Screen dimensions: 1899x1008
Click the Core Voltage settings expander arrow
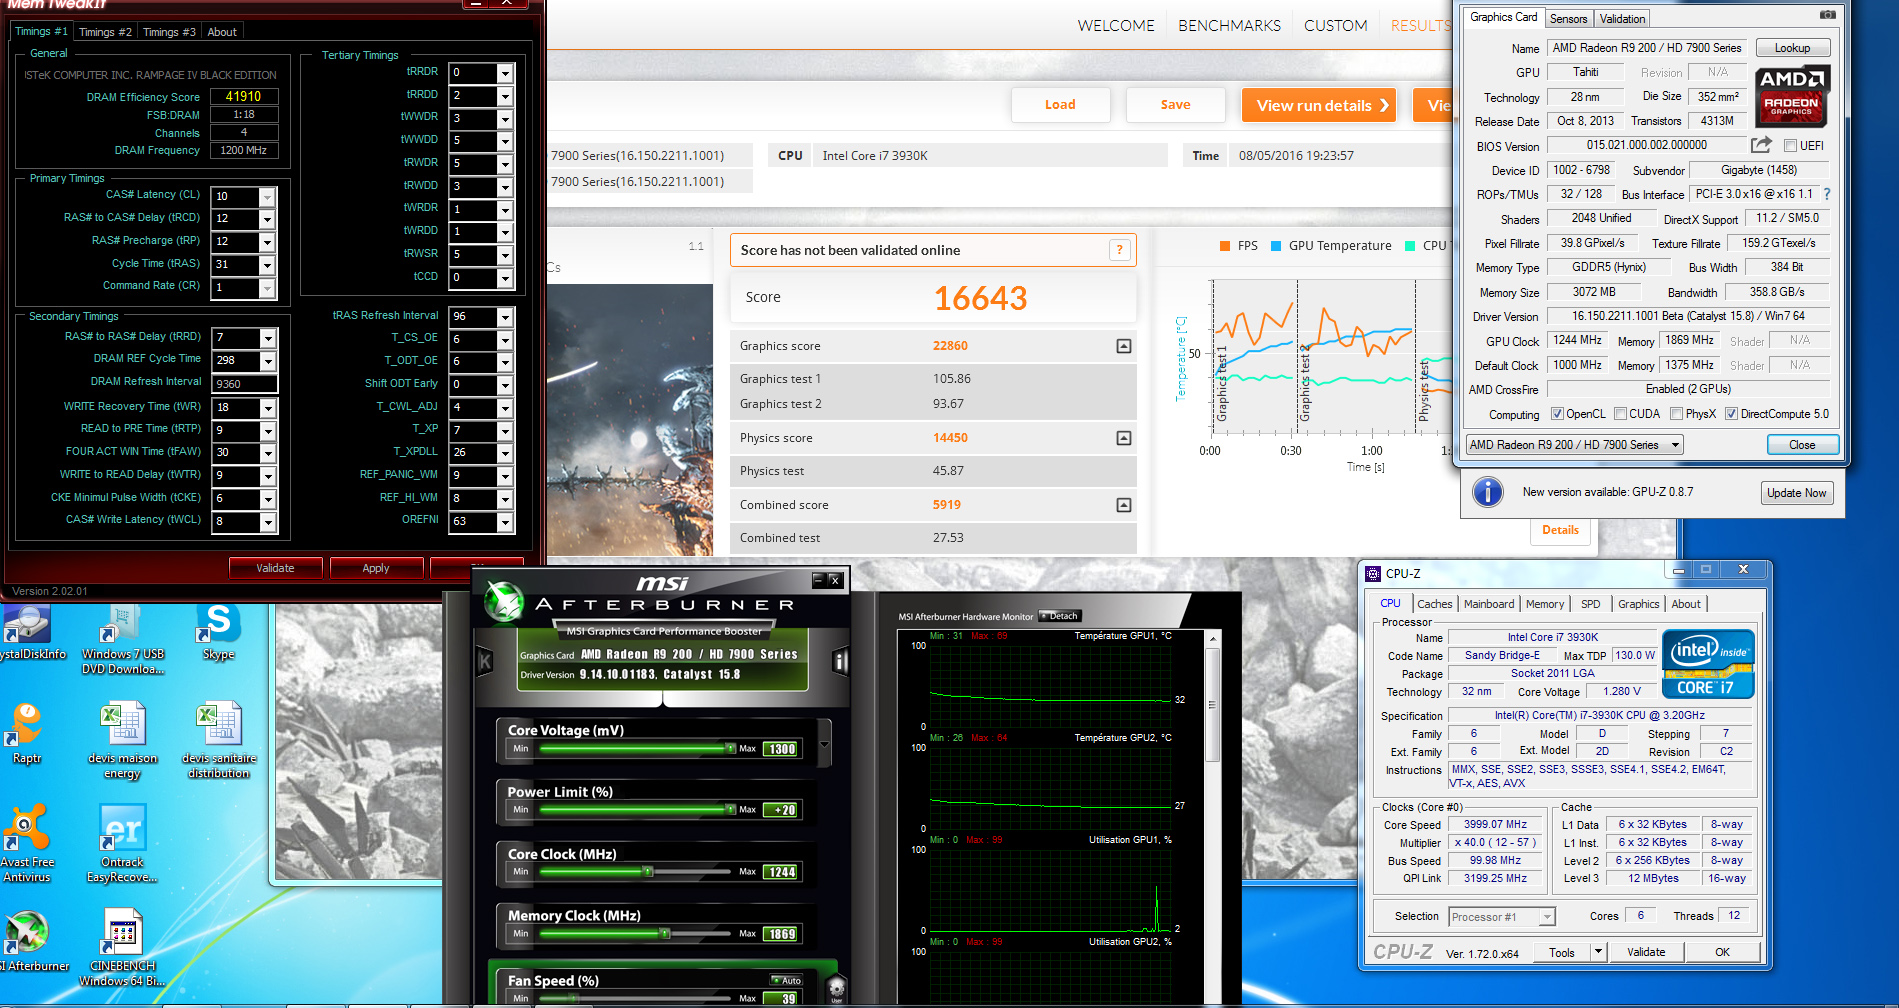(825, 745)
